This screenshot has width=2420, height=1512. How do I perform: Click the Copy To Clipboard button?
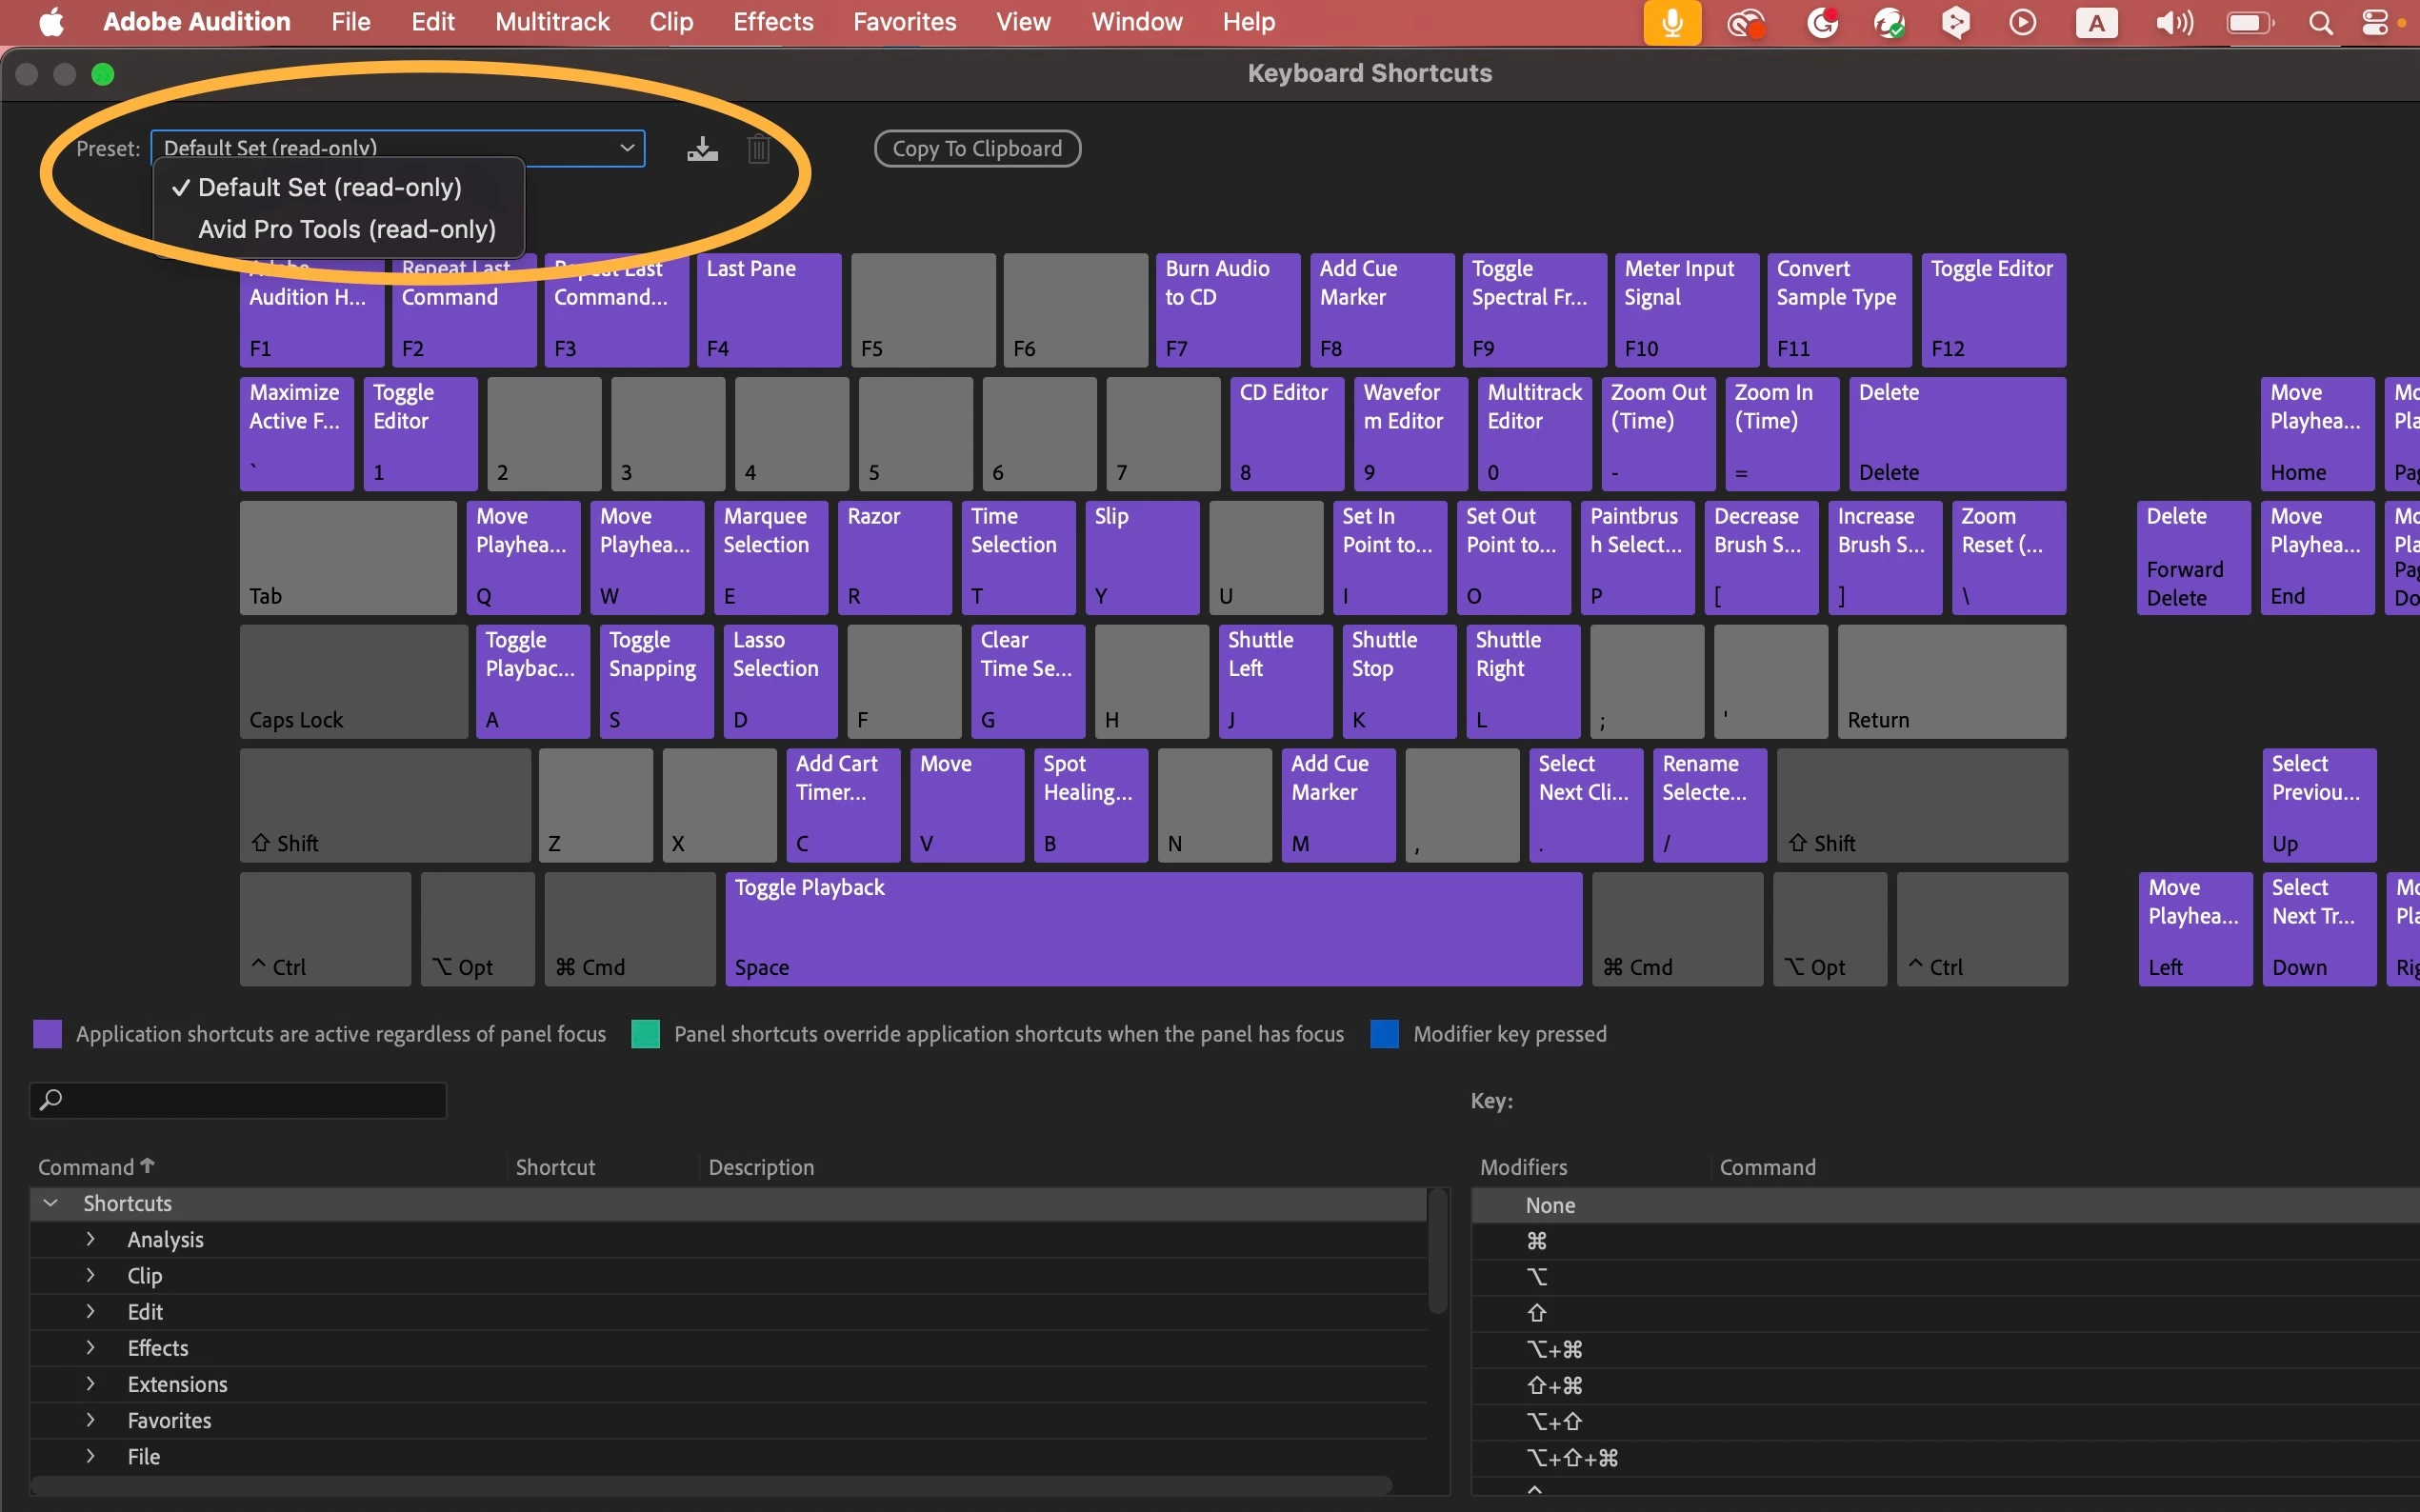(976, 149)
